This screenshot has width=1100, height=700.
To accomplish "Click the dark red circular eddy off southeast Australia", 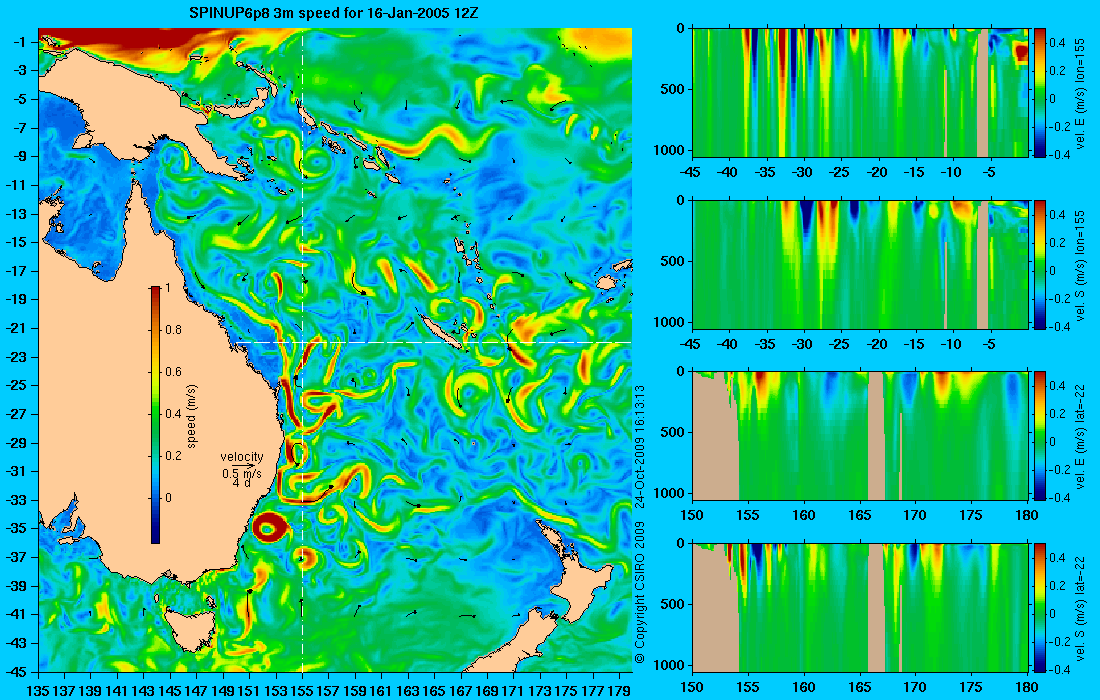I will click(271, 527).
